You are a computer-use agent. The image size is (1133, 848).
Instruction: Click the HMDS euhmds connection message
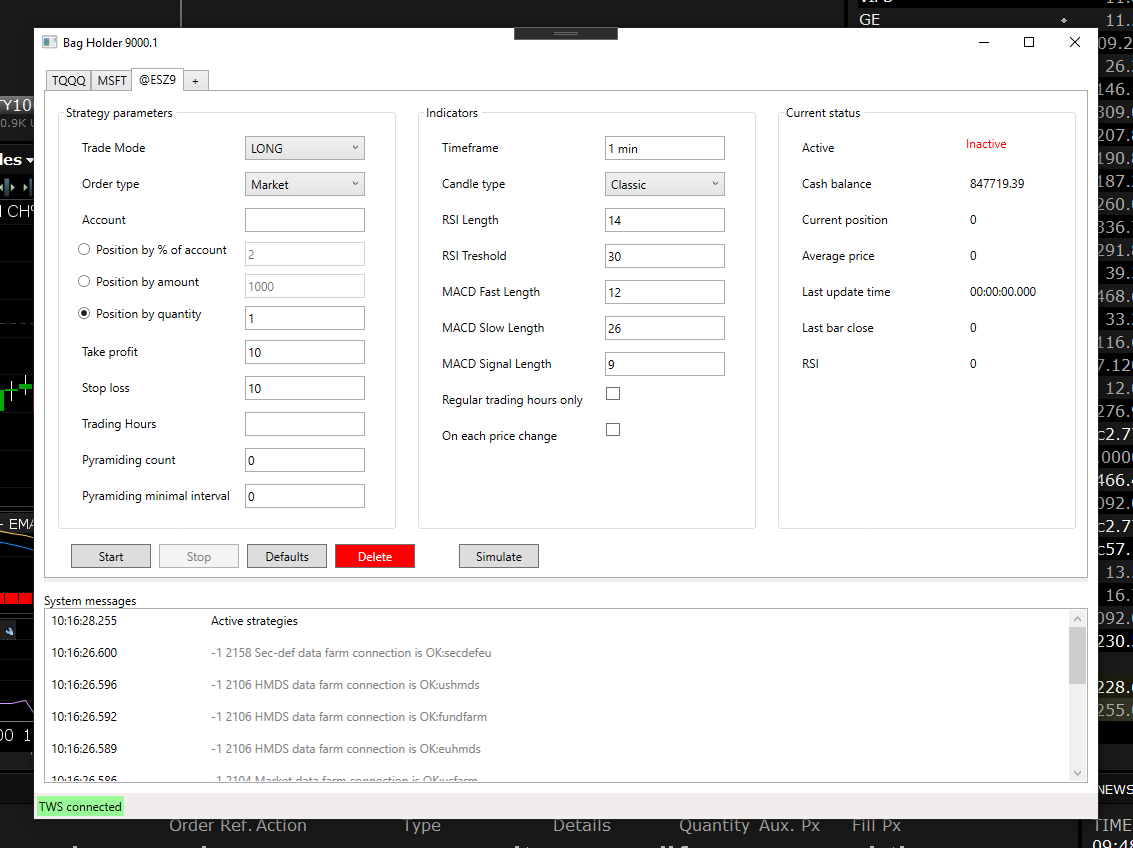coord(346,749)
